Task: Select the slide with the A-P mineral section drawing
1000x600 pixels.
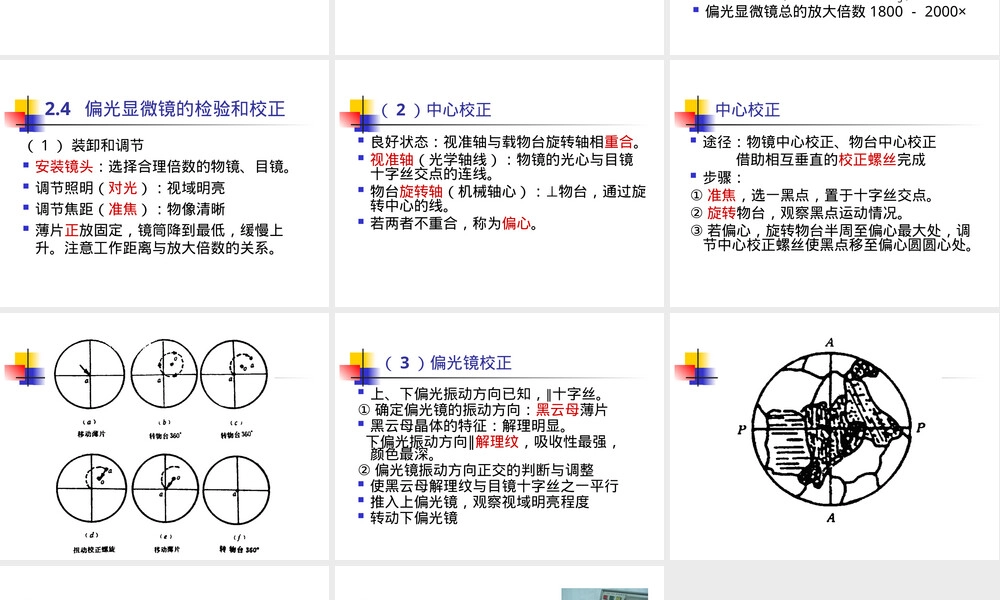Action: click(835, 436)
